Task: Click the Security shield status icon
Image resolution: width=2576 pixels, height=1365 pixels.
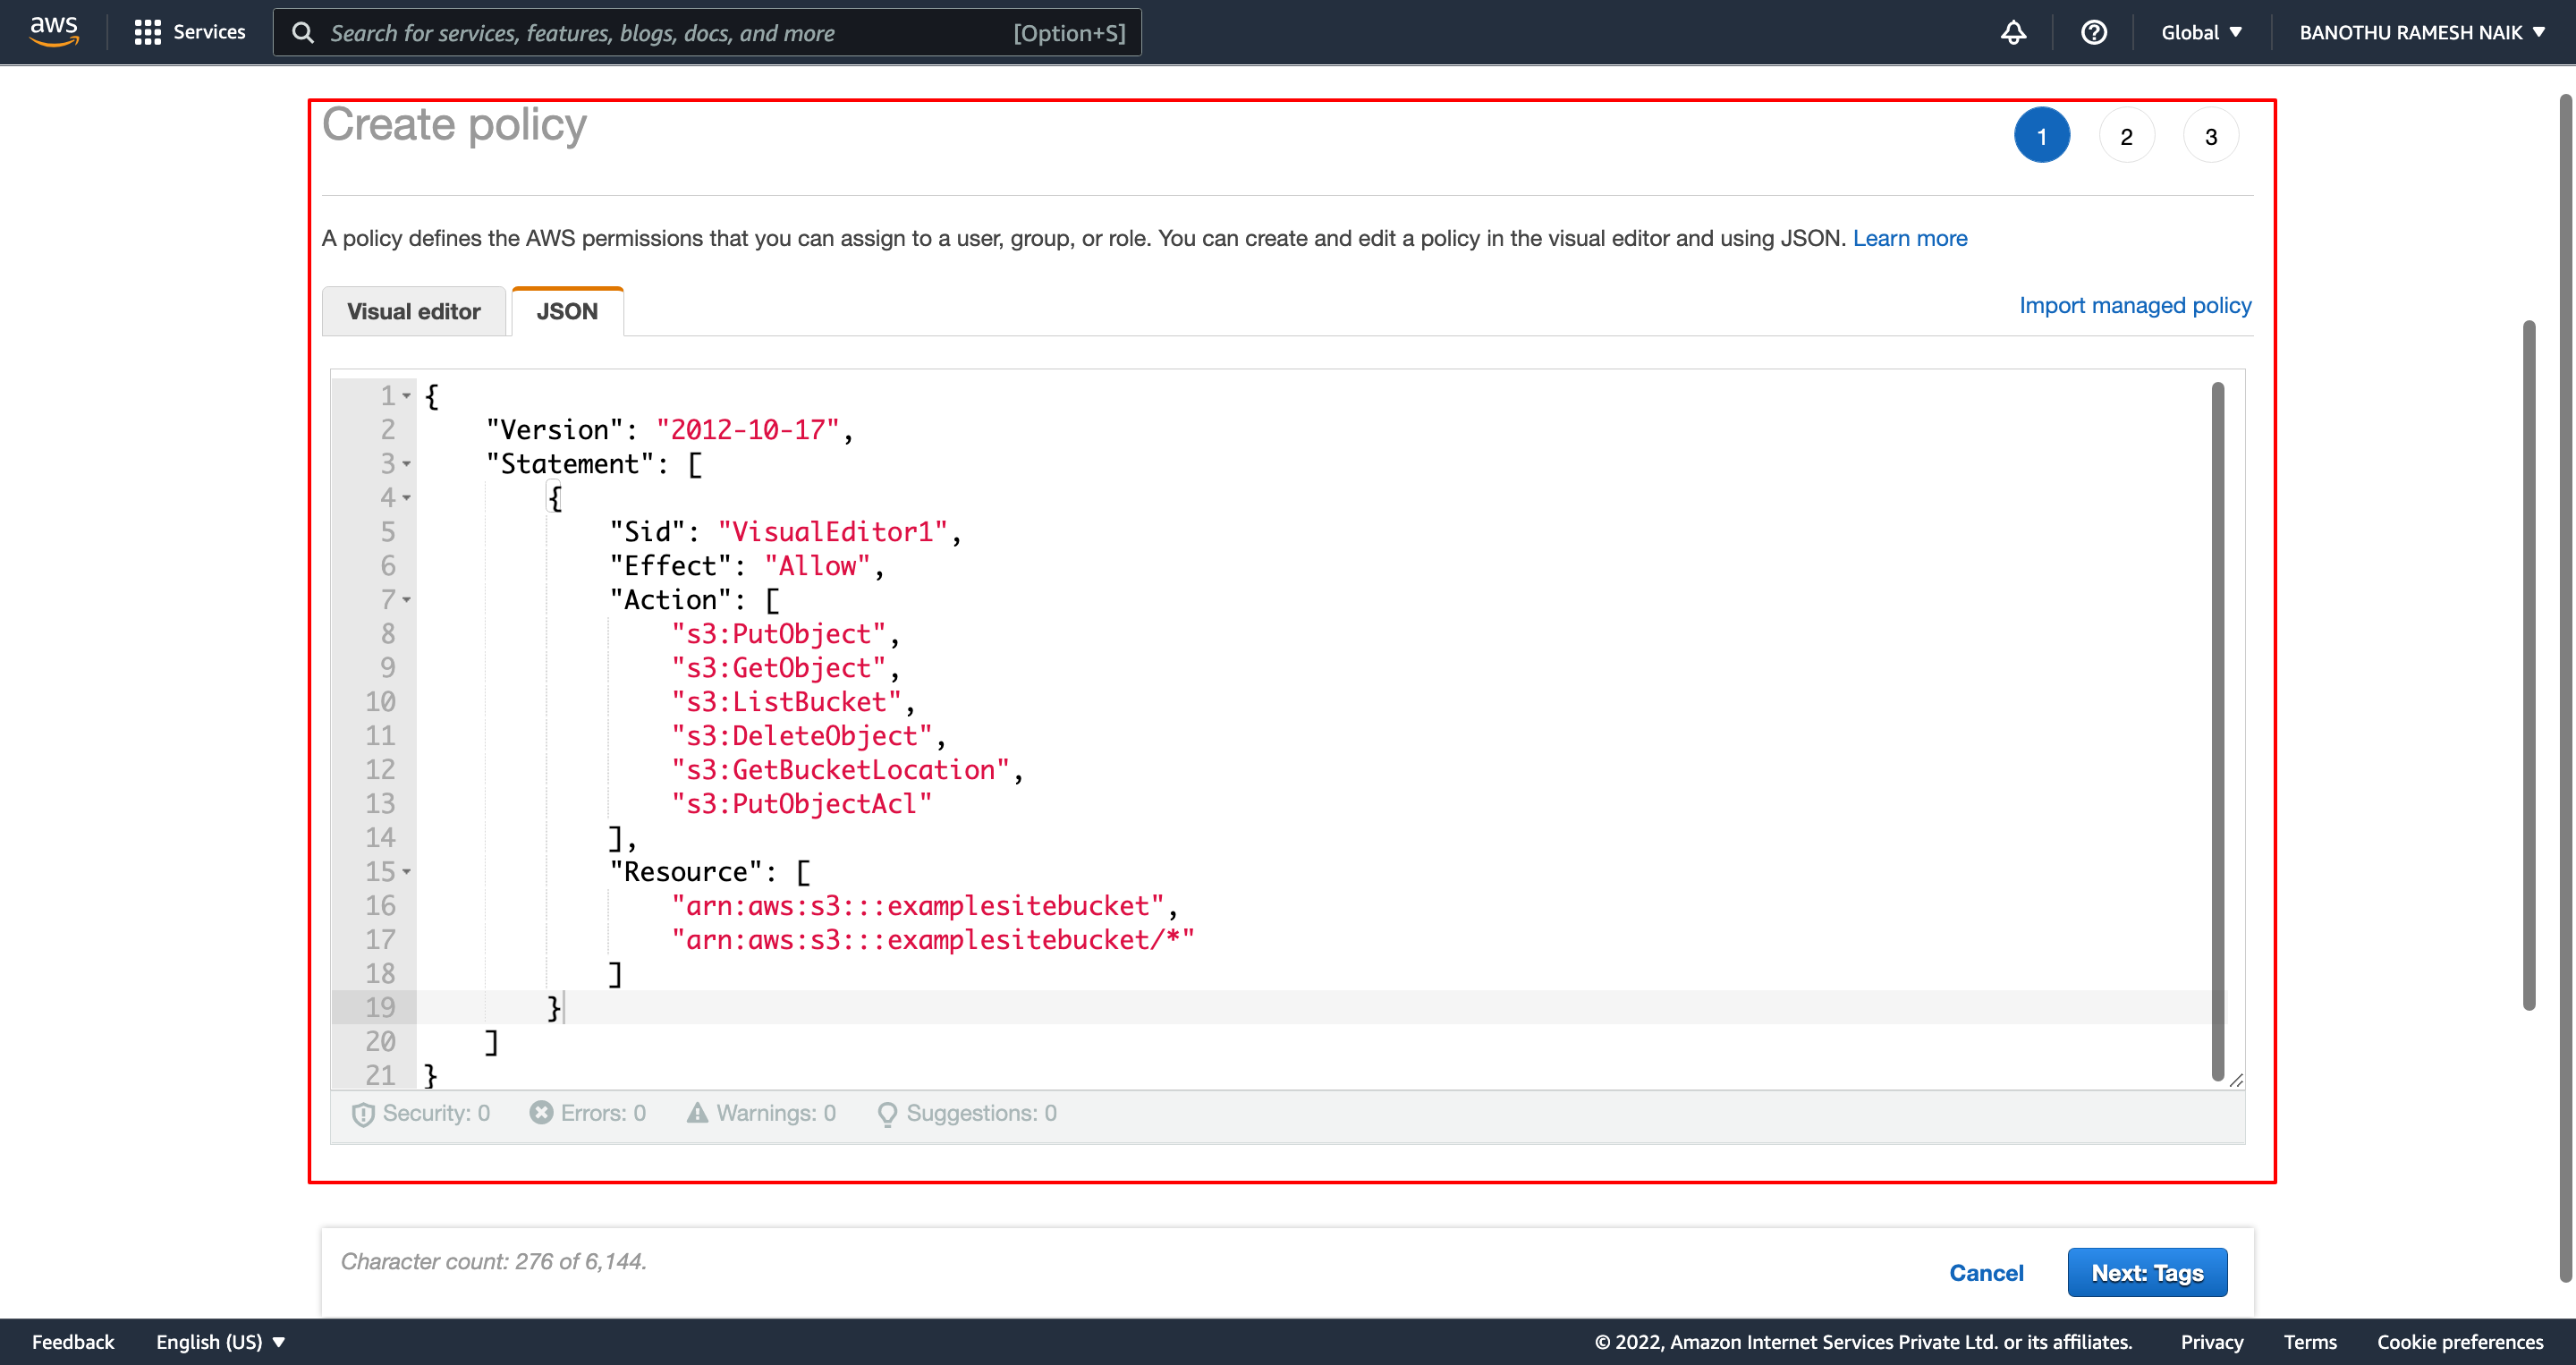Action: (x=363, y=1113)
